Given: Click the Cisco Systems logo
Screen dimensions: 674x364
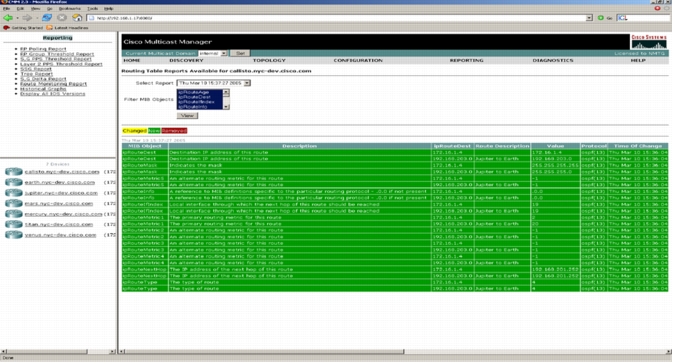Looking at the screenshot, I should pos(649,42).
